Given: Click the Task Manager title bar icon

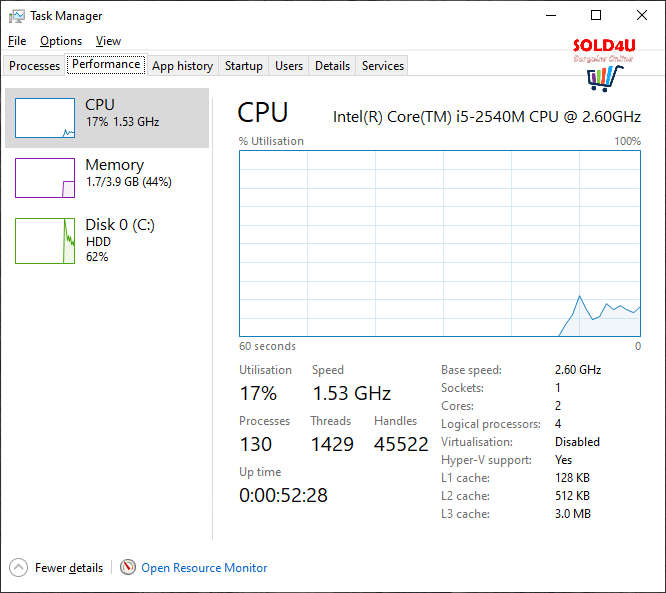Looking at the screenshot, I should [16, 16].
